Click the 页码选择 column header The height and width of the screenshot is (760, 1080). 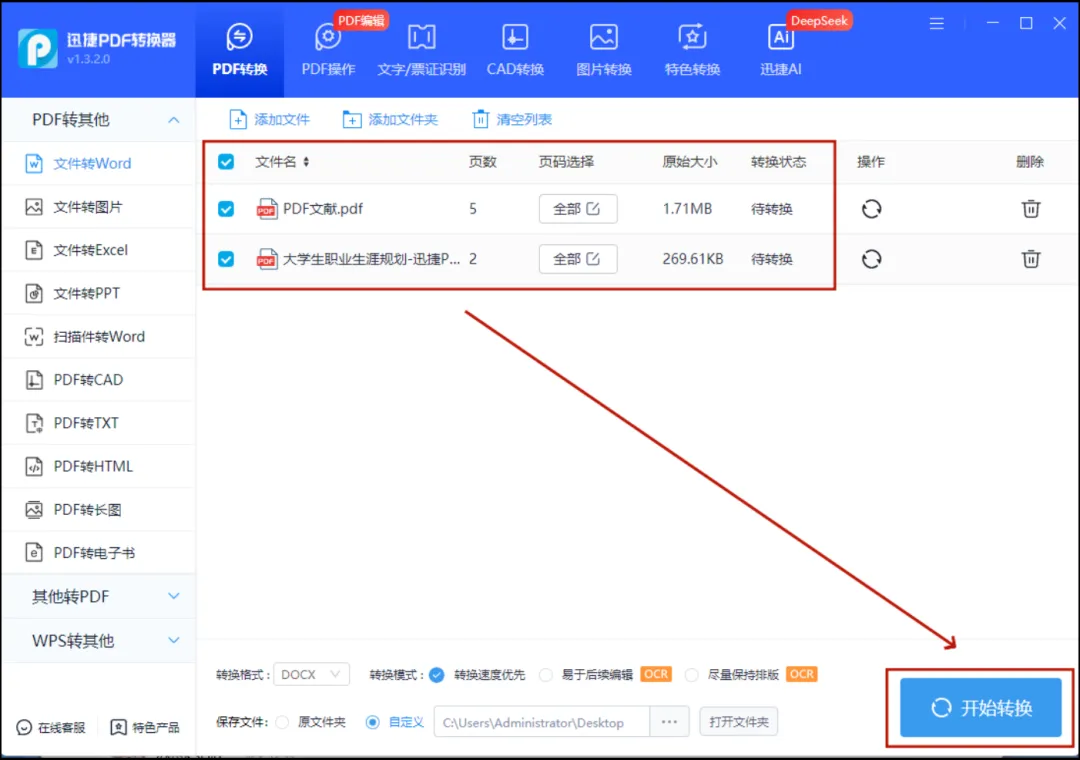click(566, 162)
